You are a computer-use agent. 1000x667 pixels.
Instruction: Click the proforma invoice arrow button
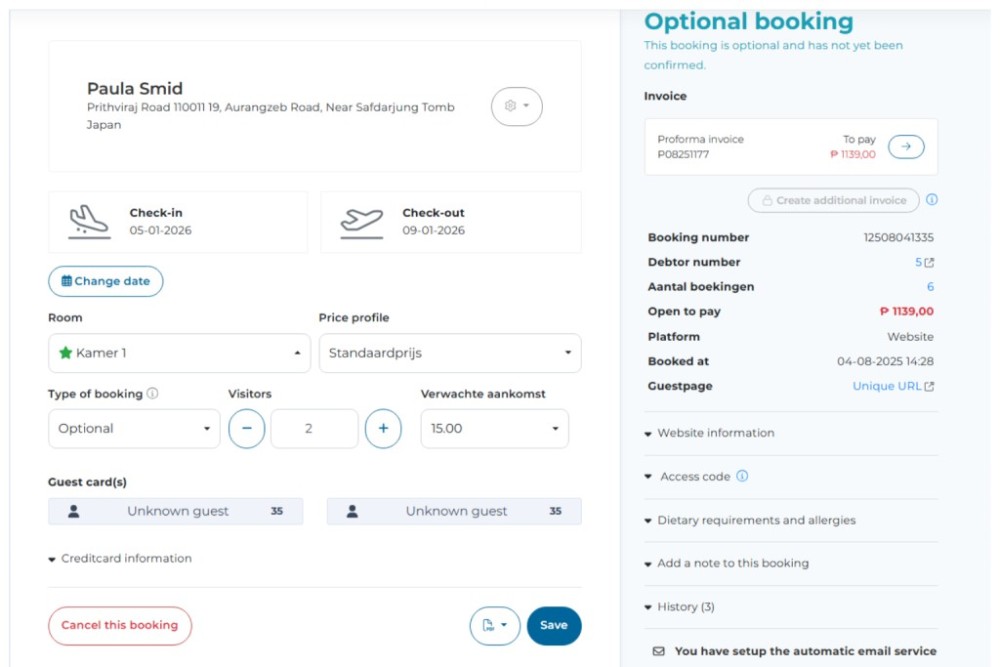click(x=906, y=147)
